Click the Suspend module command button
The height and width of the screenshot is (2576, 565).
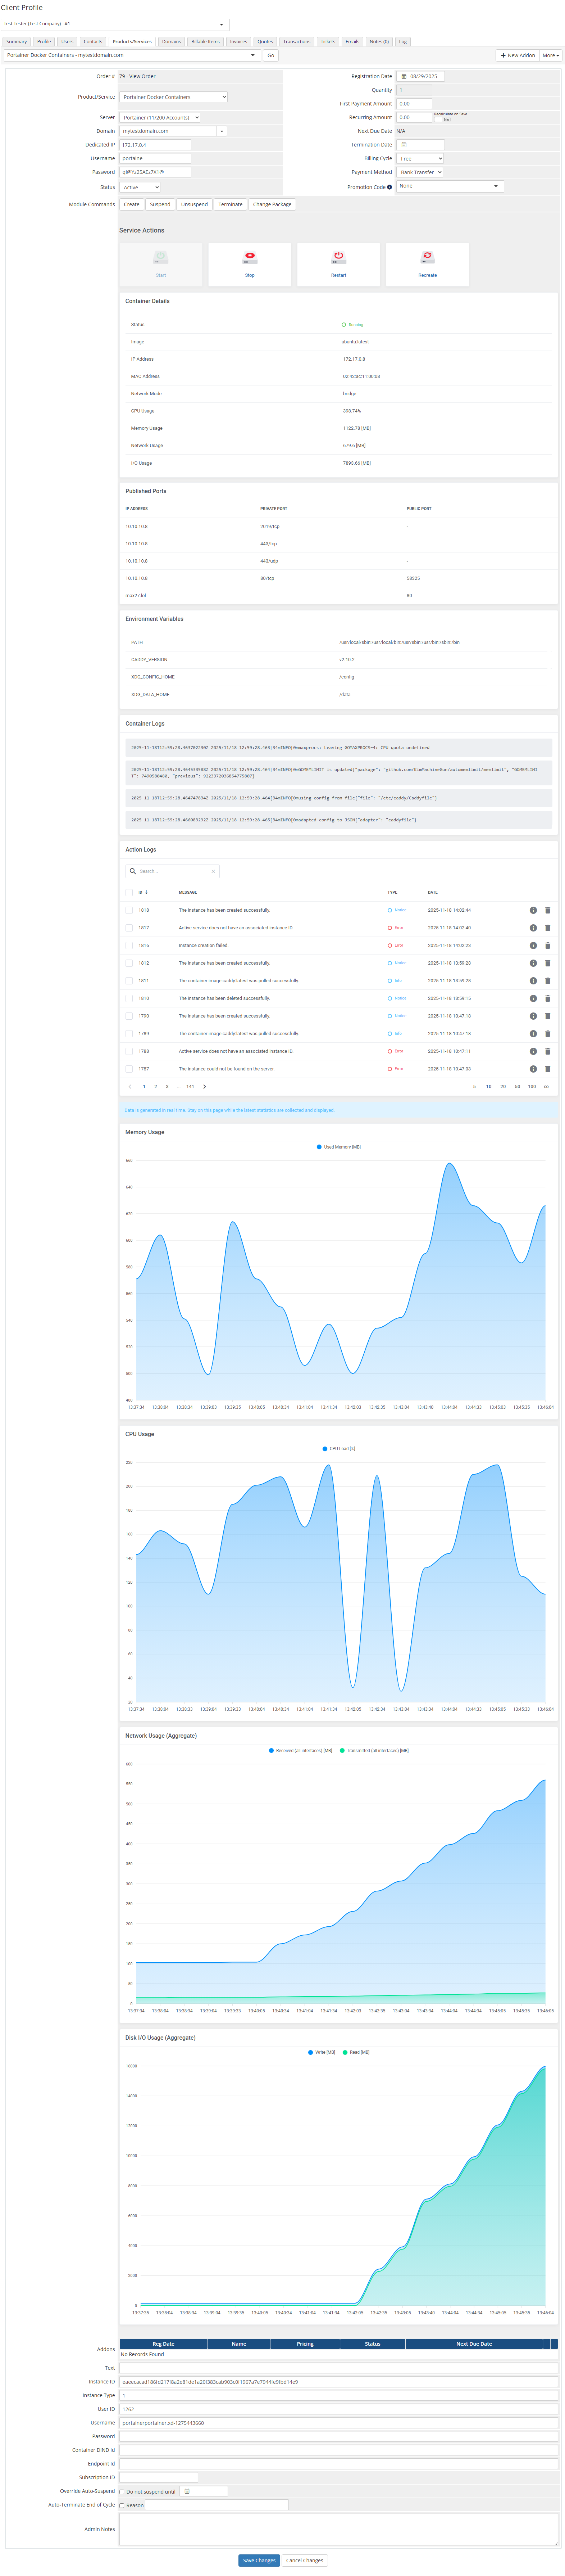pos(160,204)
